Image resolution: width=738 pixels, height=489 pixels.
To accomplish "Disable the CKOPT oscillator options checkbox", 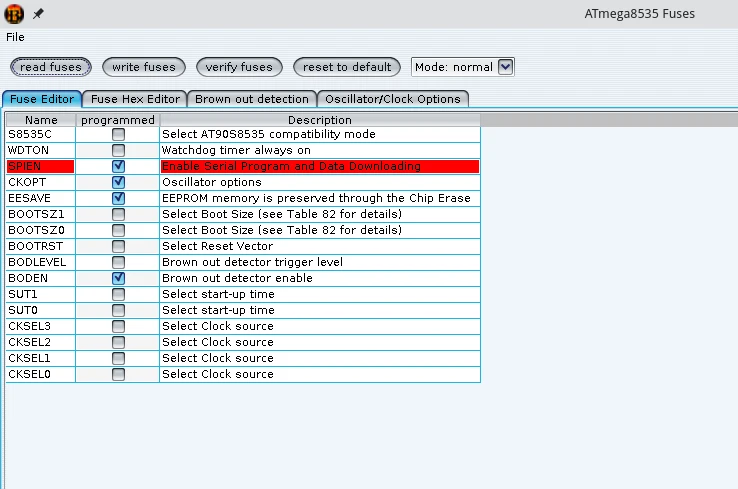I will [118, 182].
